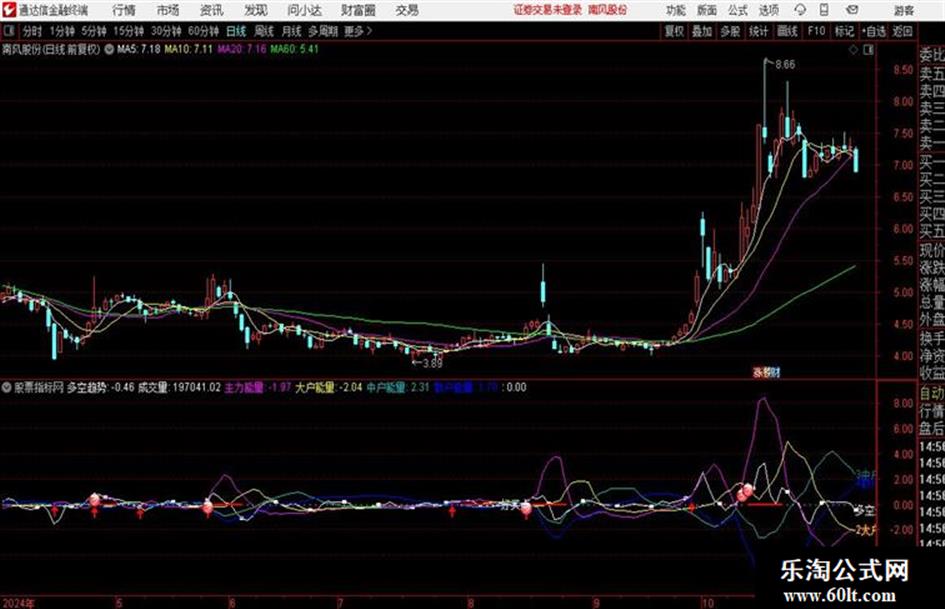Click the MA20: 7.16 label
945x609 pixels.
[242, 49]
